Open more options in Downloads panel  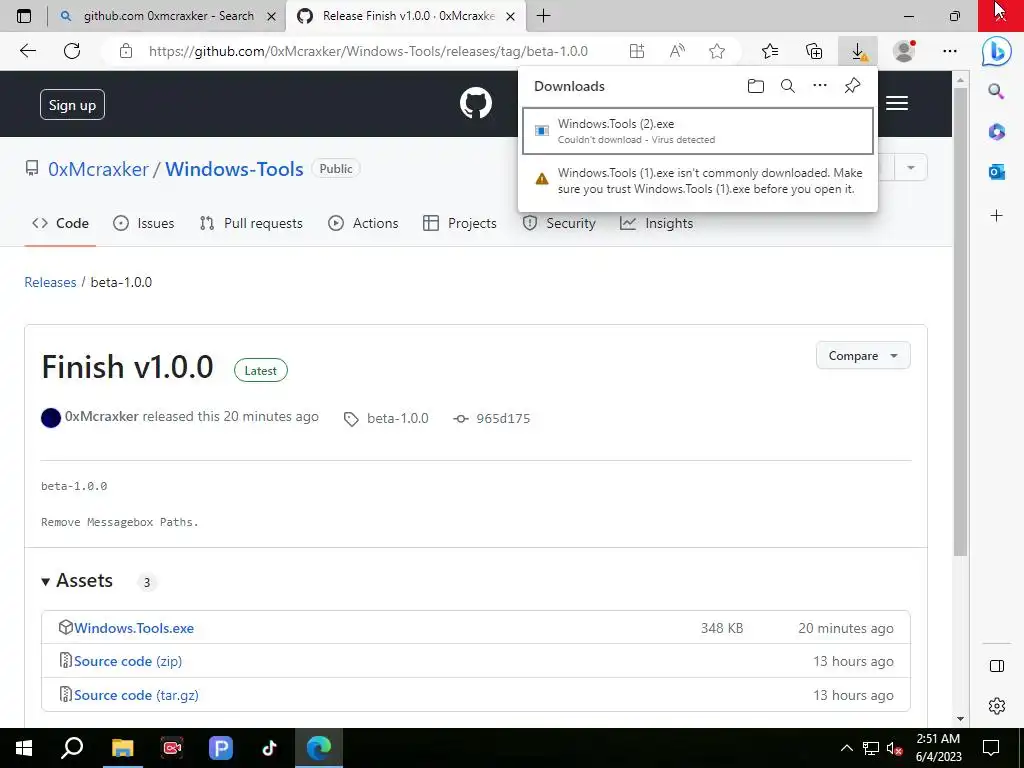click(x=820, y=86)
